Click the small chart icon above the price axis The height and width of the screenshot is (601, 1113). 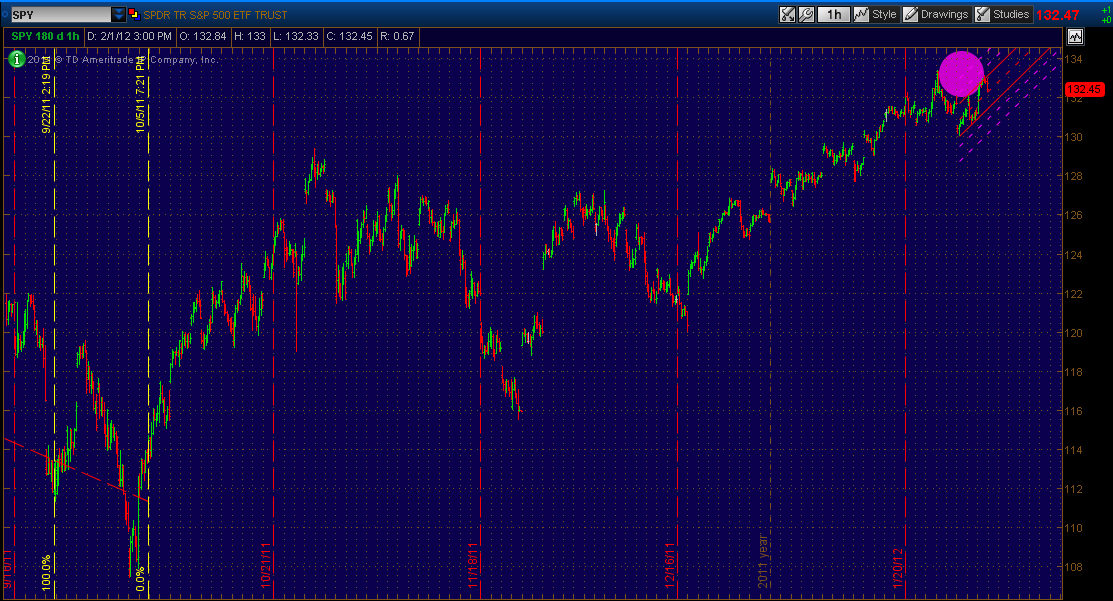click(1075, 36)
